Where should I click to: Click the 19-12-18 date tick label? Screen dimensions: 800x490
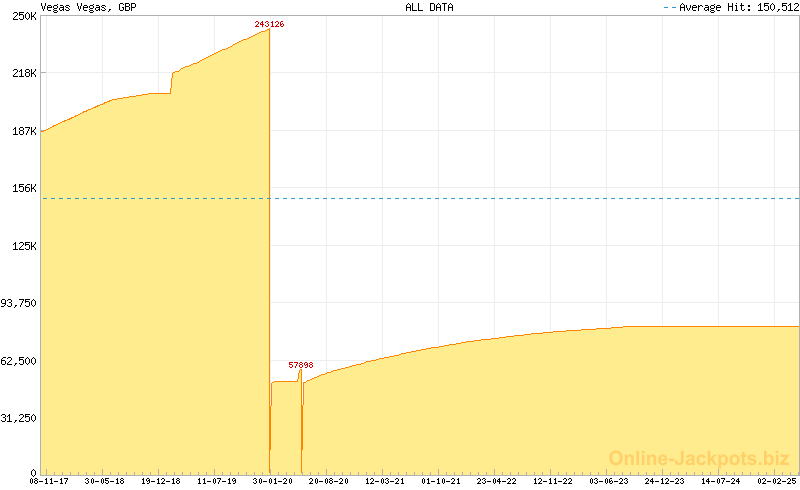pos(161,482)
